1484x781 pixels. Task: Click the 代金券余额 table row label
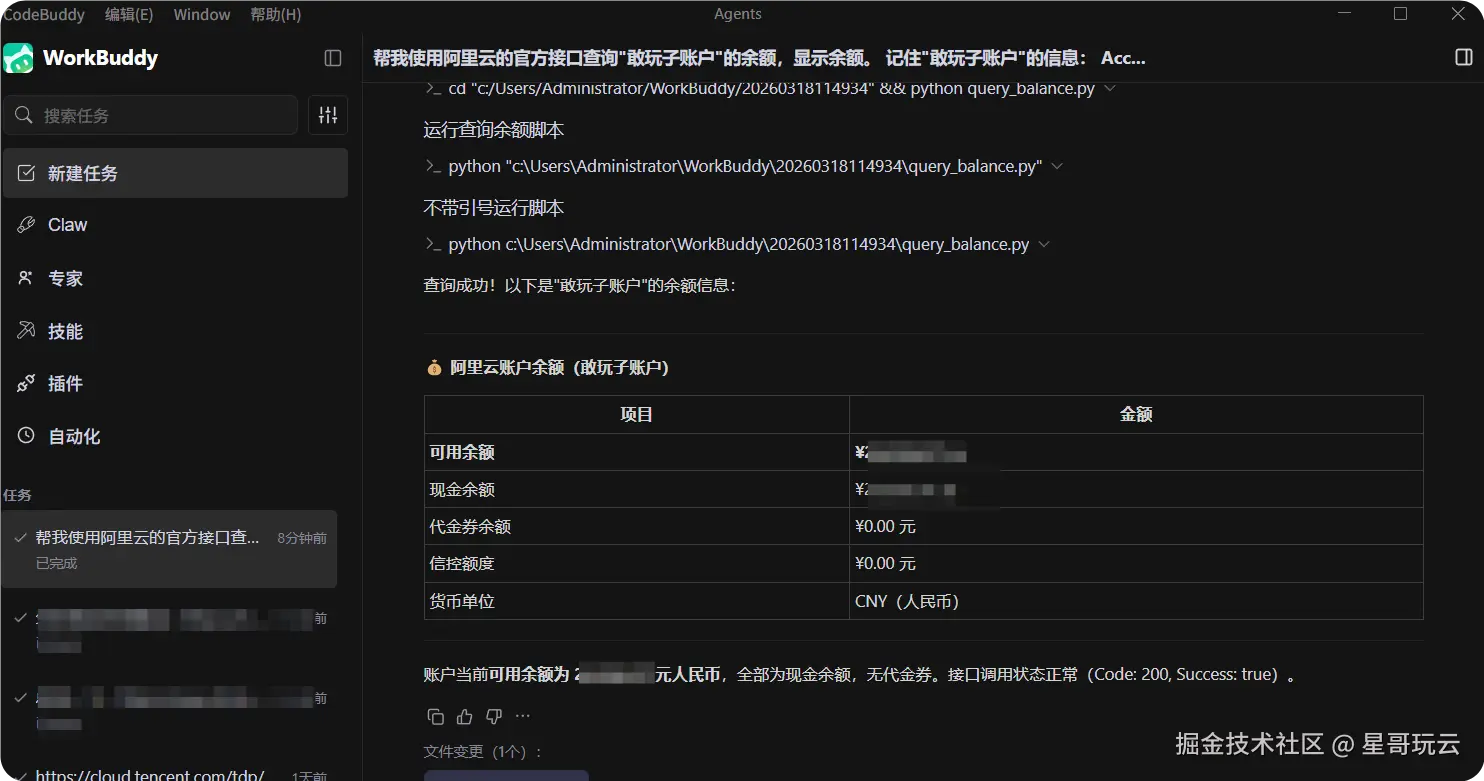(x=470, y=526)
